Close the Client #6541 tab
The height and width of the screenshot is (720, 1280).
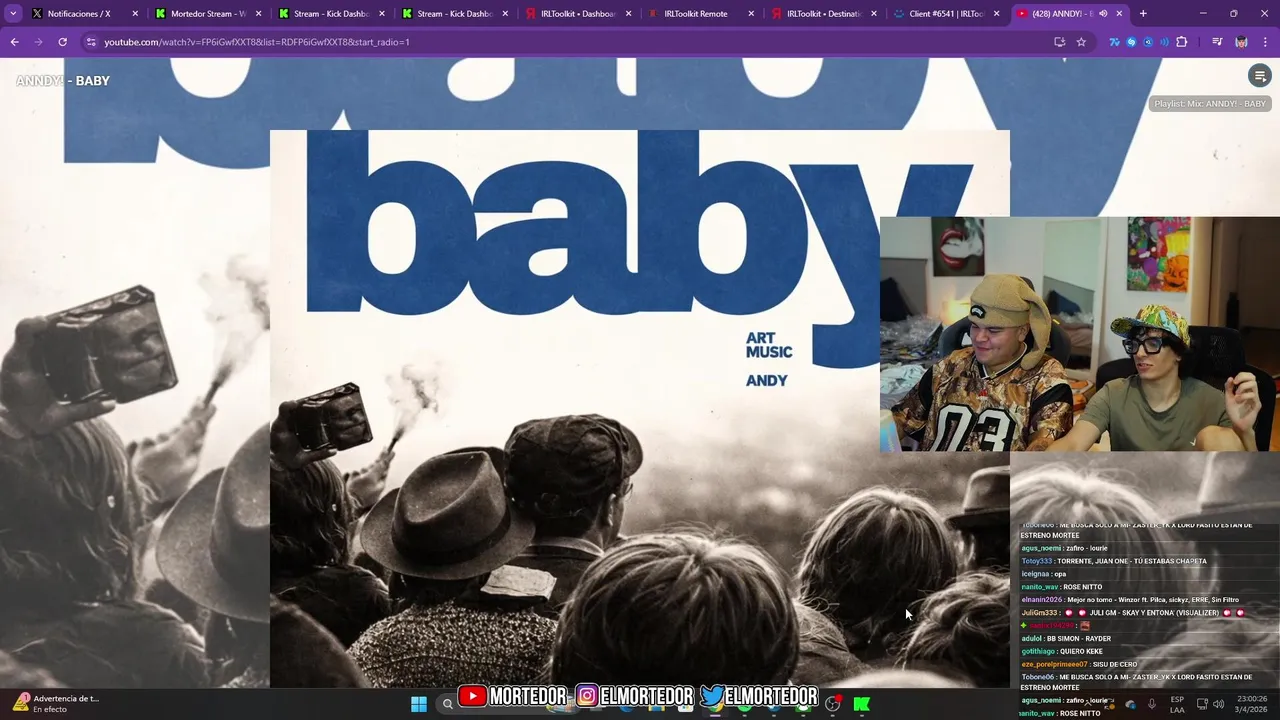pos(996,14)
